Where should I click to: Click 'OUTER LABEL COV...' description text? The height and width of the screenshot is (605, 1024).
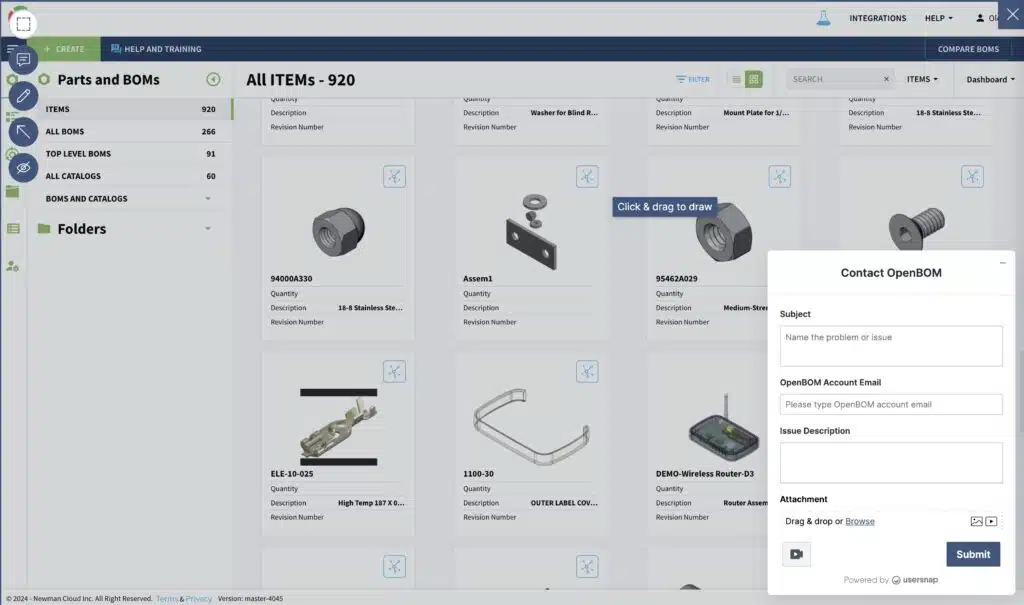coord(564,503)
